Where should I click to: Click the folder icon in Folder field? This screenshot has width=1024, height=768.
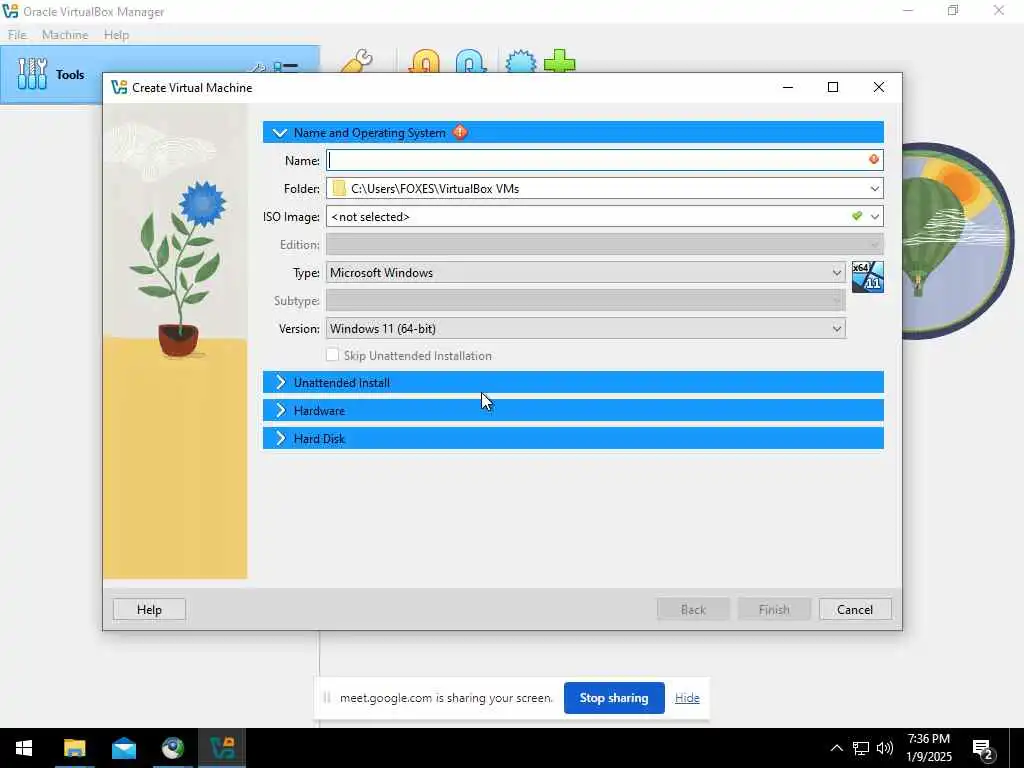[x=338, y=188]
